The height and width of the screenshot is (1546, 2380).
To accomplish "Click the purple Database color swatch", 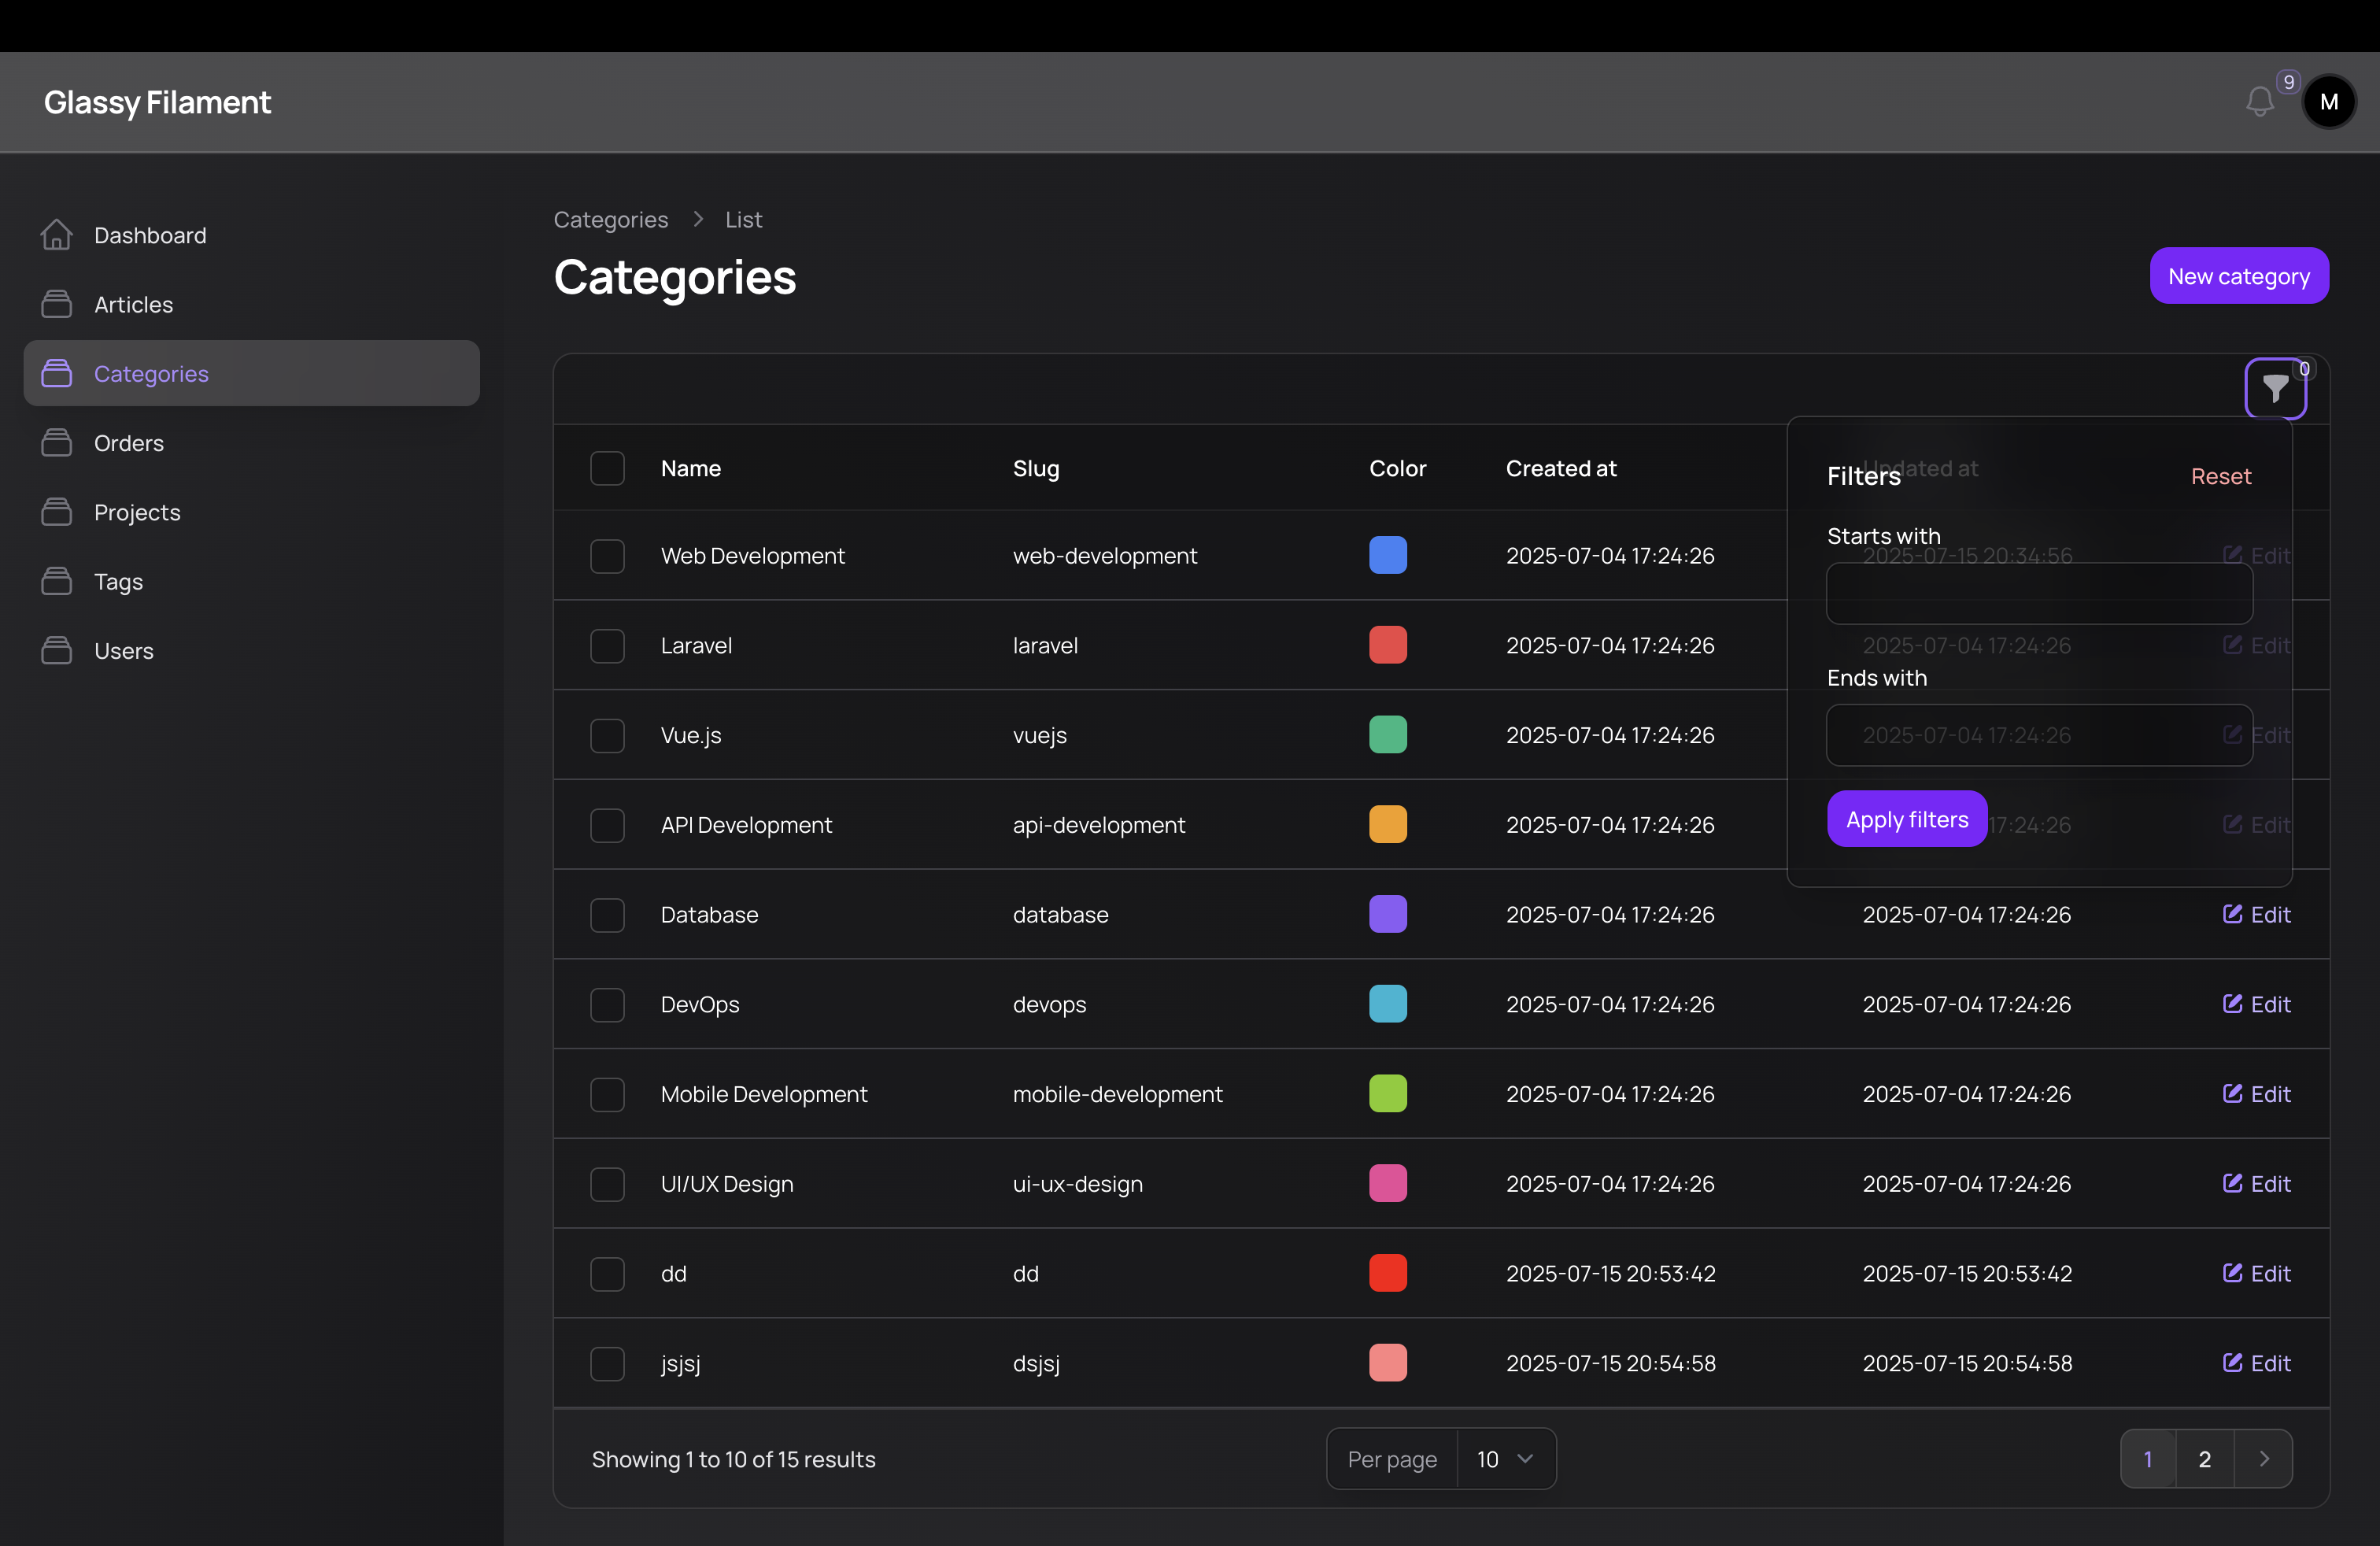I will tap(1388, 914).
